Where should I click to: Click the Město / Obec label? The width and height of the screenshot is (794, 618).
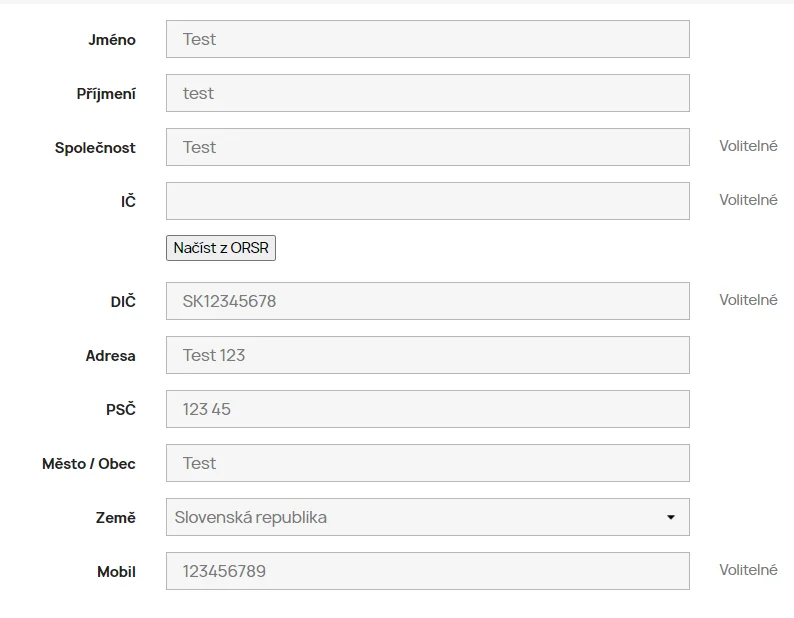click(89, 464)
